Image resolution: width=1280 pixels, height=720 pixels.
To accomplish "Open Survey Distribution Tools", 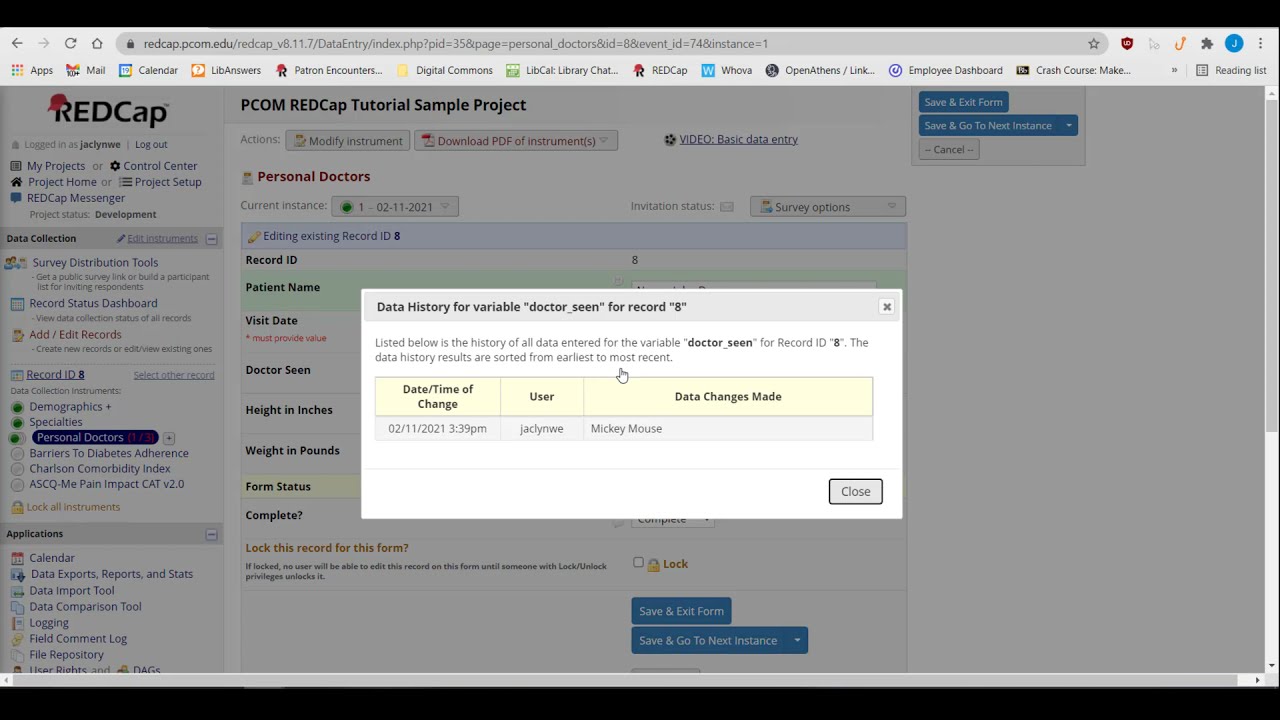I will pos(95,262).
